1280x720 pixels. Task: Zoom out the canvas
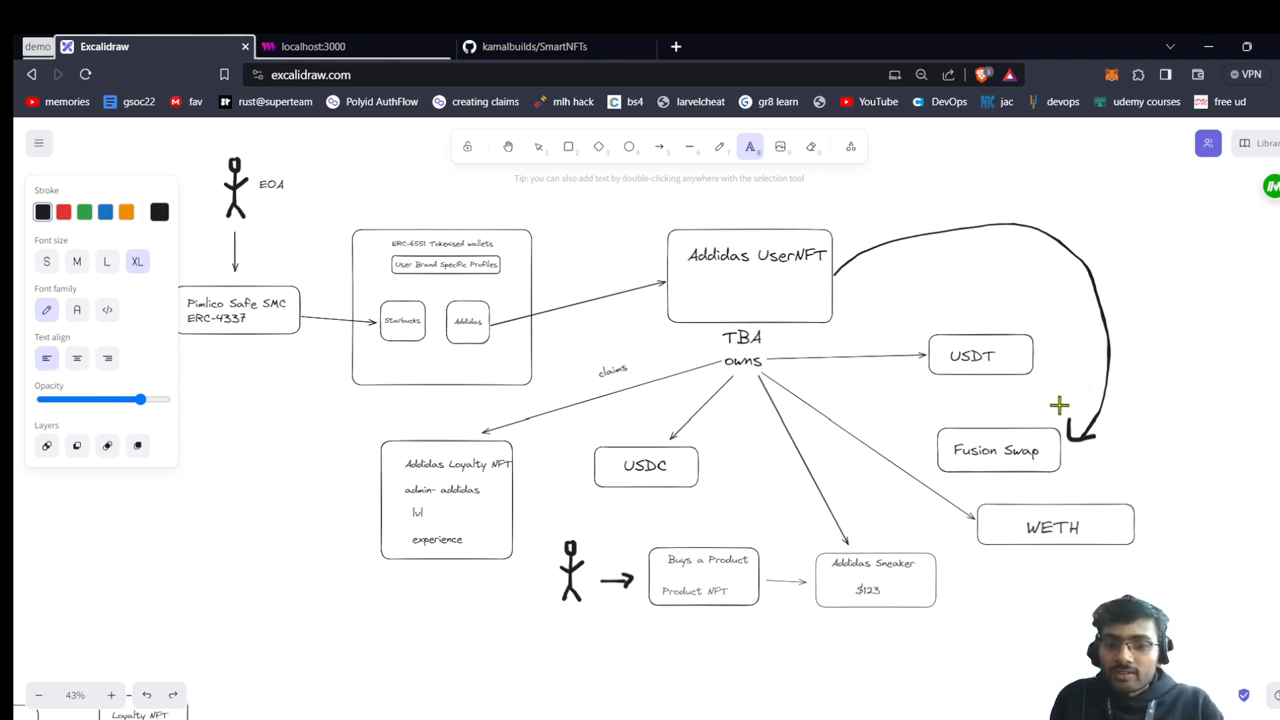pyautogui.click(x=39, y=695)
